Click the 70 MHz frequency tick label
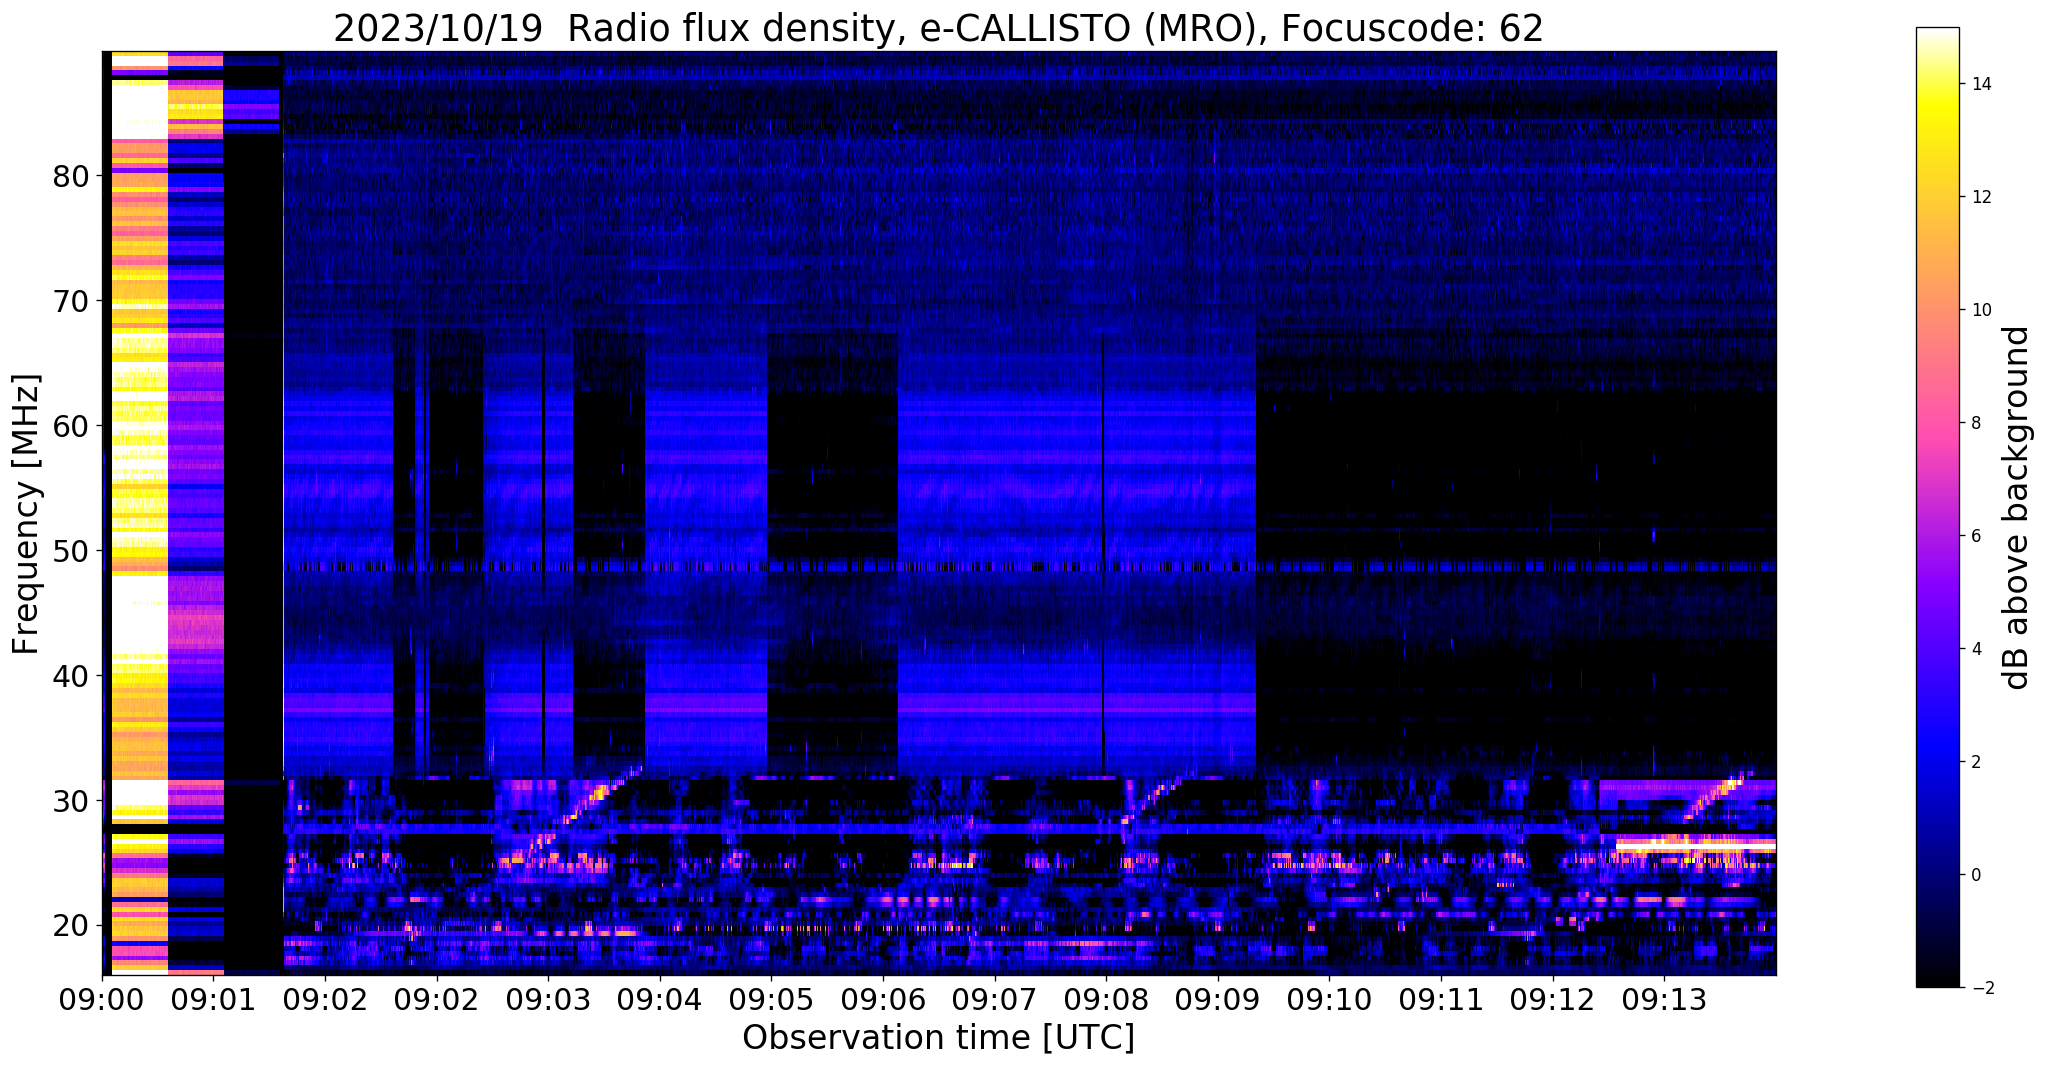The width and height of the screenshot is (2047, 1067). click(x=71, y=301)
